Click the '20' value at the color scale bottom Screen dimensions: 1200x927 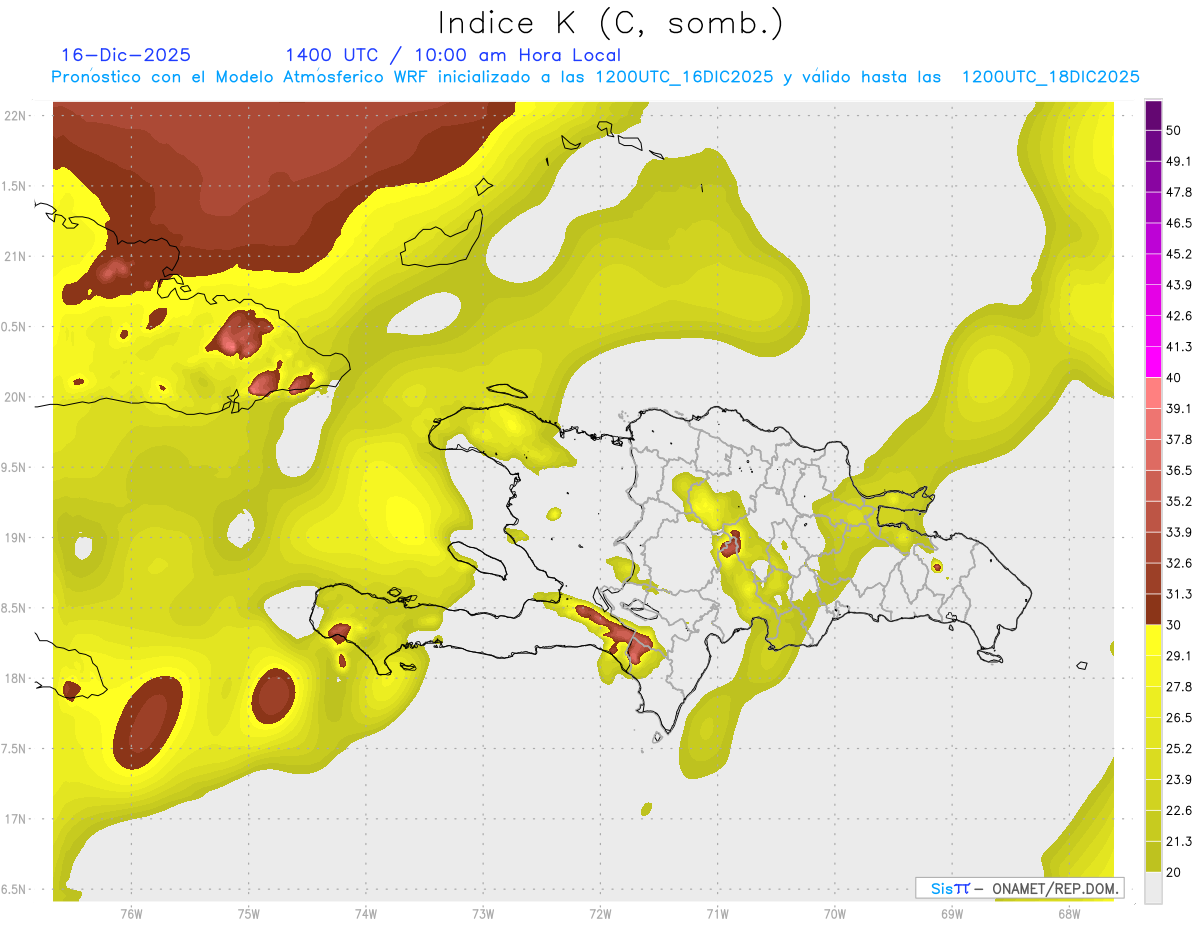[x=1175, y=872]
